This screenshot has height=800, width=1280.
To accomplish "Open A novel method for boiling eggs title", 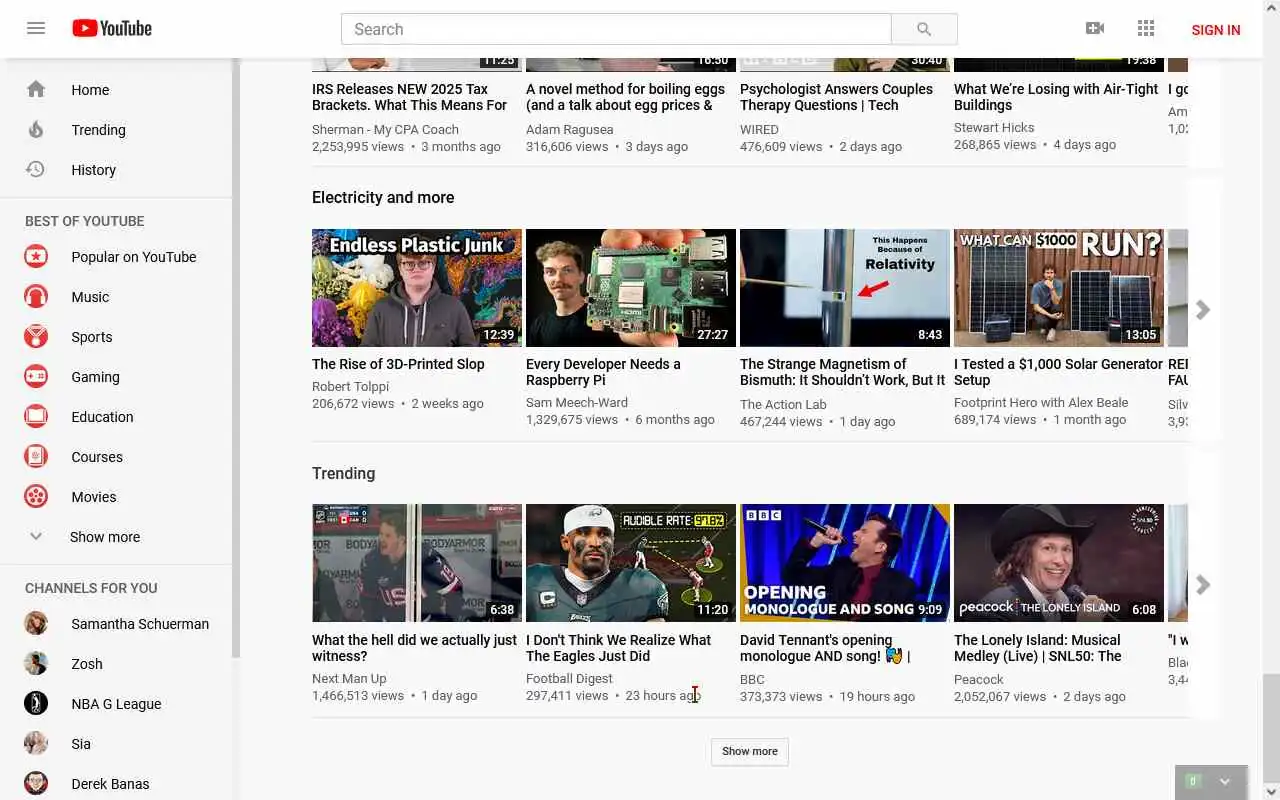I will point(625,97).
